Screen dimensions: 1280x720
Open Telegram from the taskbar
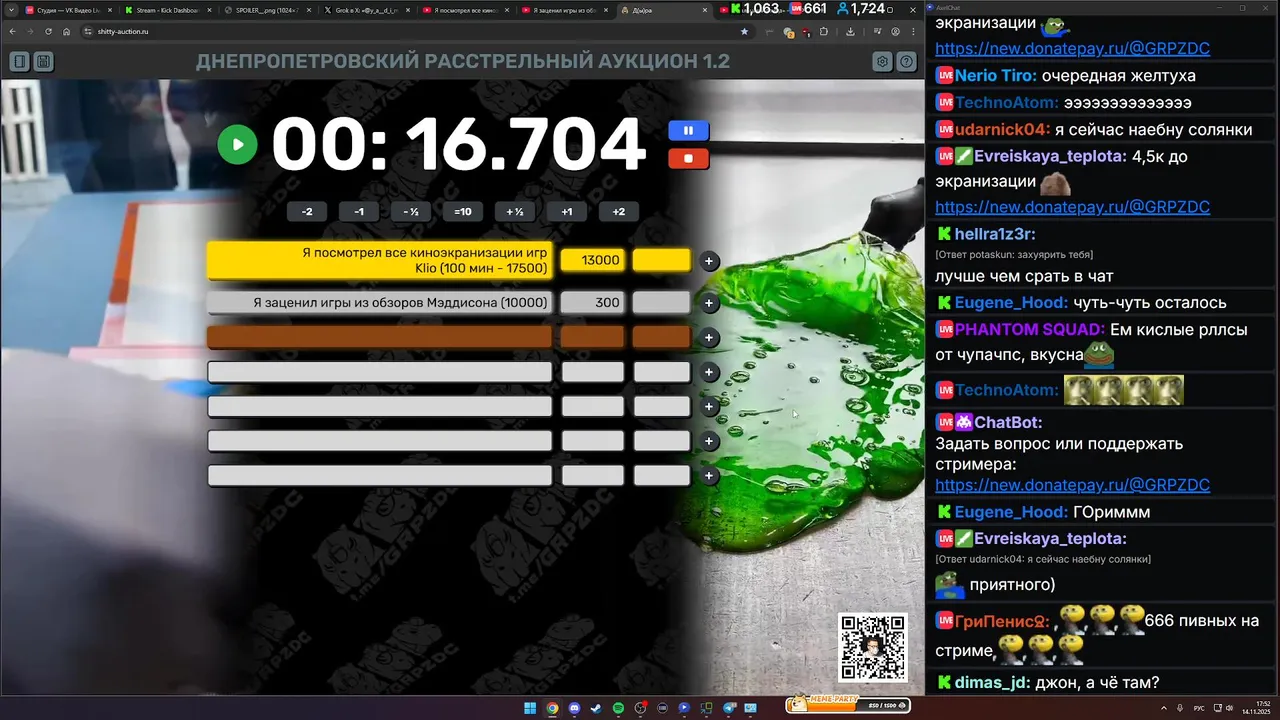pyautogui.click(x=728, y=708)
